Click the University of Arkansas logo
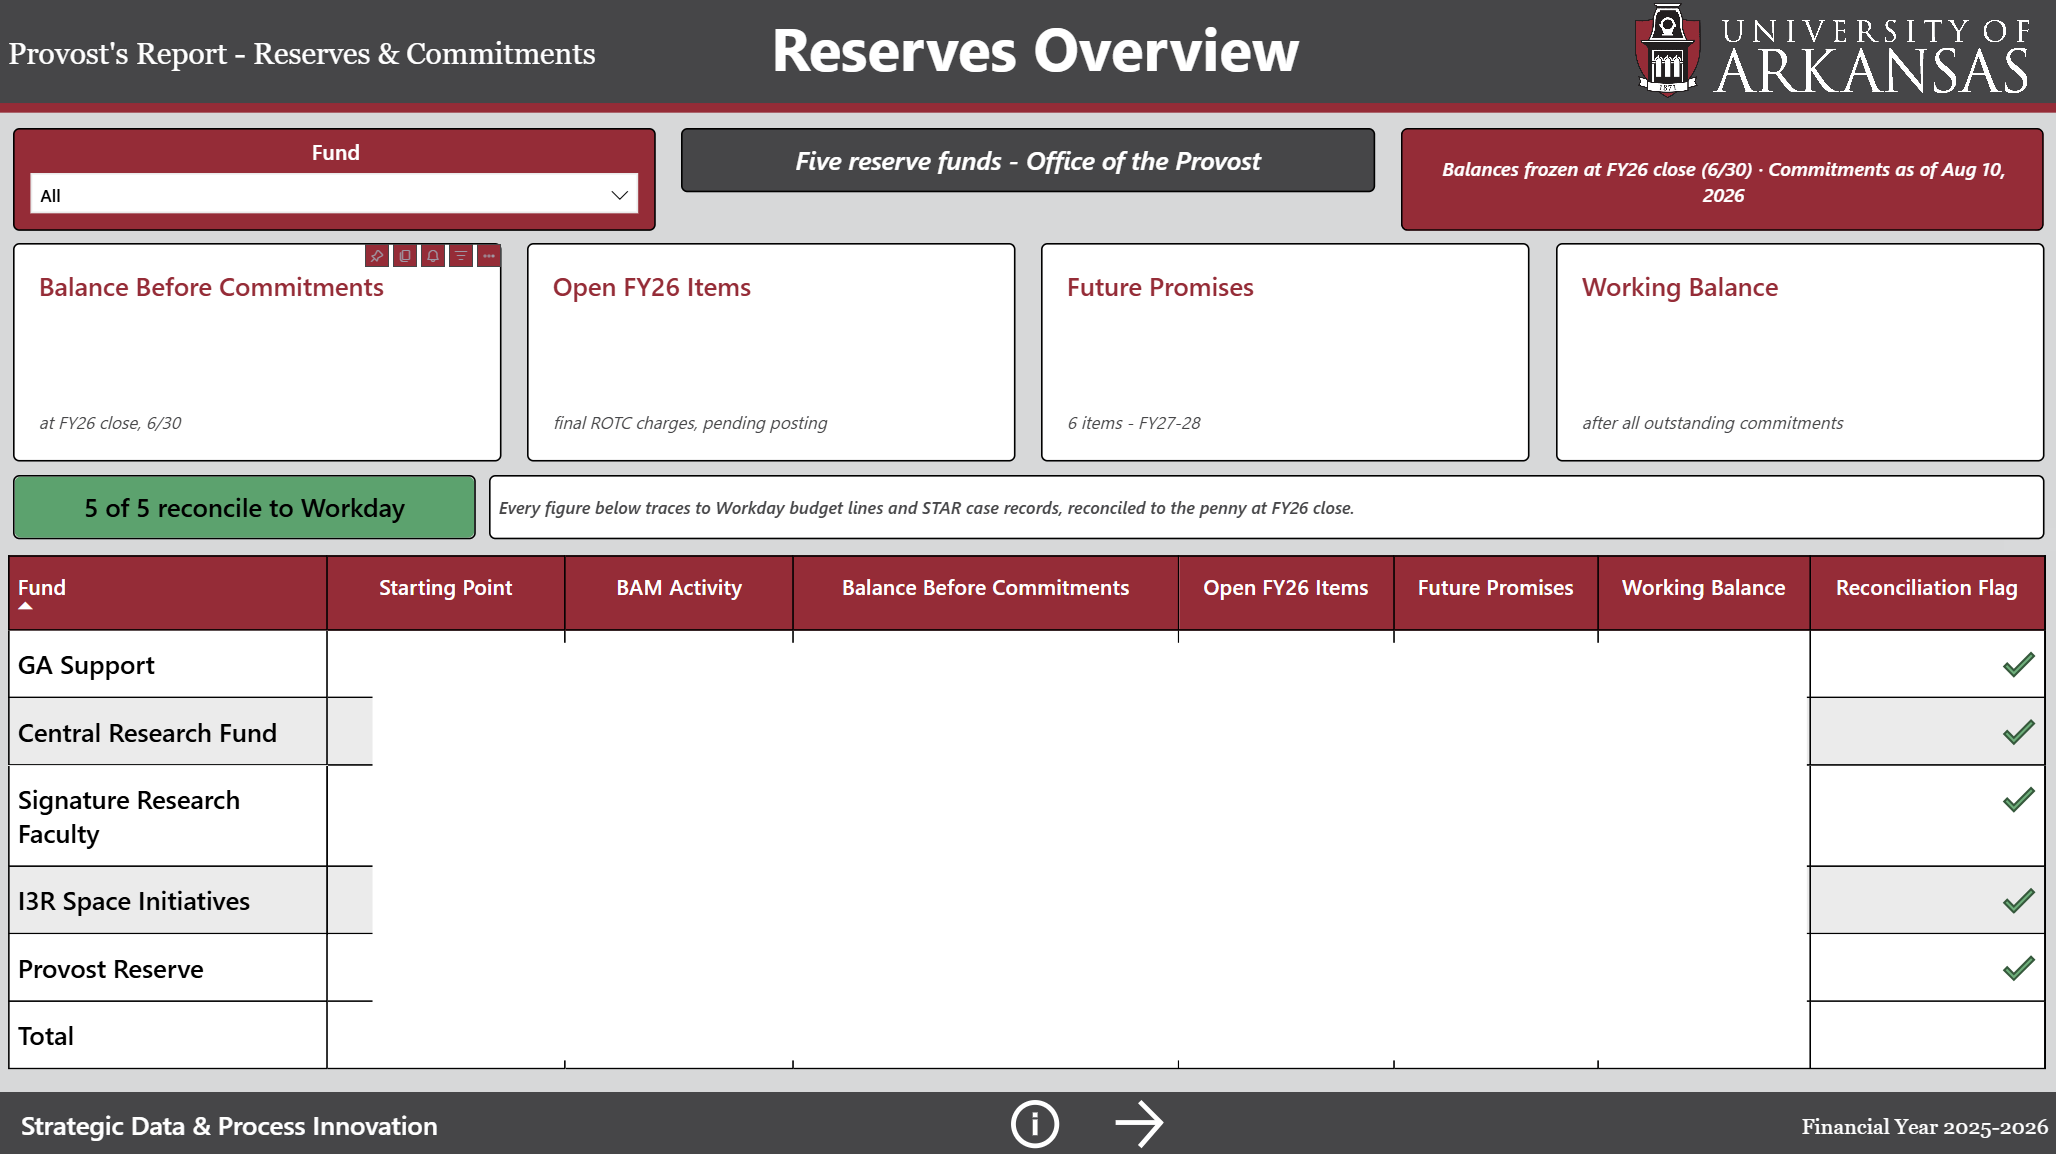Screen dimensions: 2056x1154 (x=1831, y=50)
